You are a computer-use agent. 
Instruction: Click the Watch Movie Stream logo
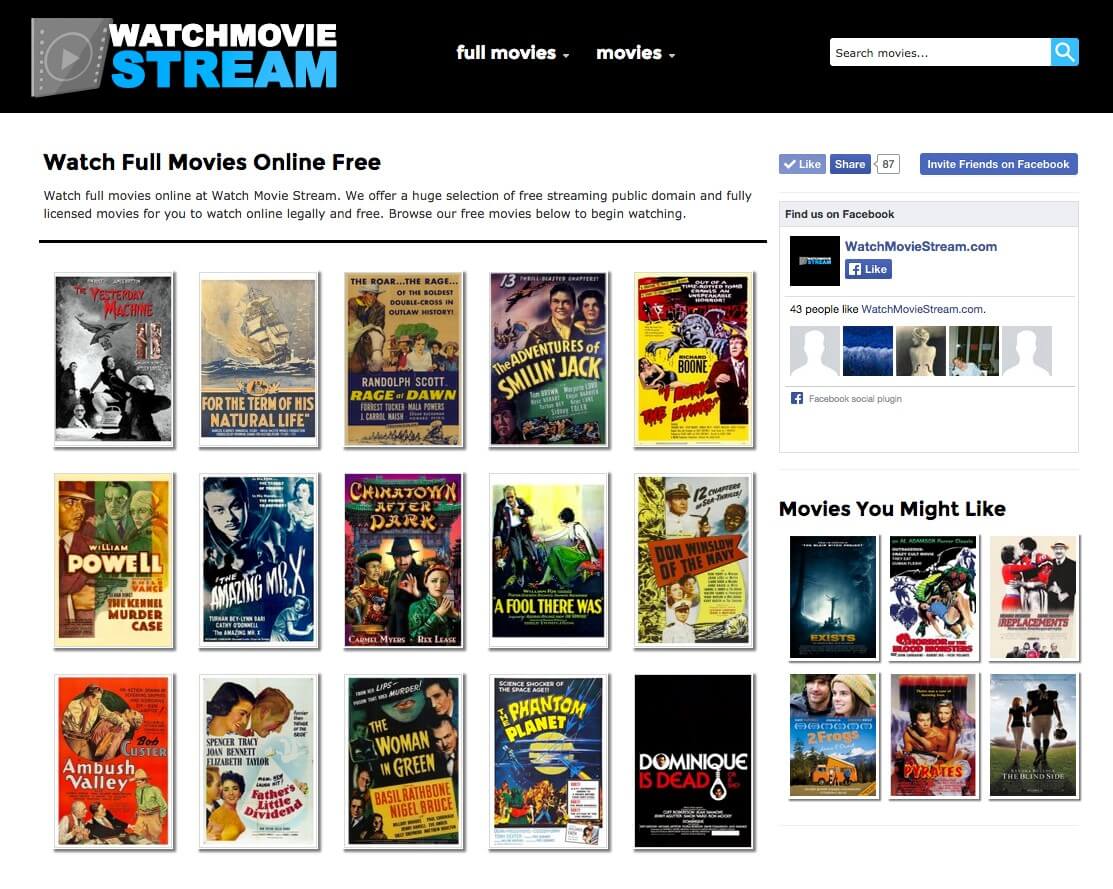pyautogui.click(x=184, y=57)
